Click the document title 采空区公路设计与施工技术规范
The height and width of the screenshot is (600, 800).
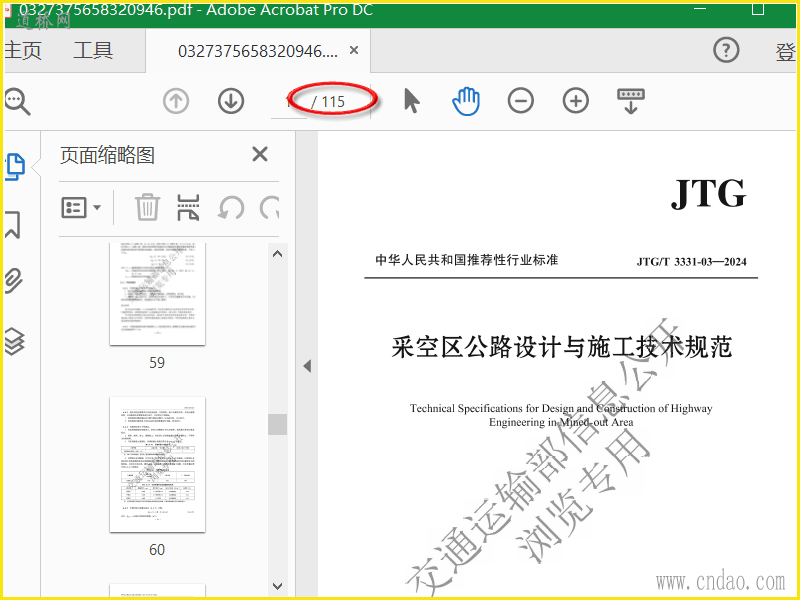(x=562, y=347)
